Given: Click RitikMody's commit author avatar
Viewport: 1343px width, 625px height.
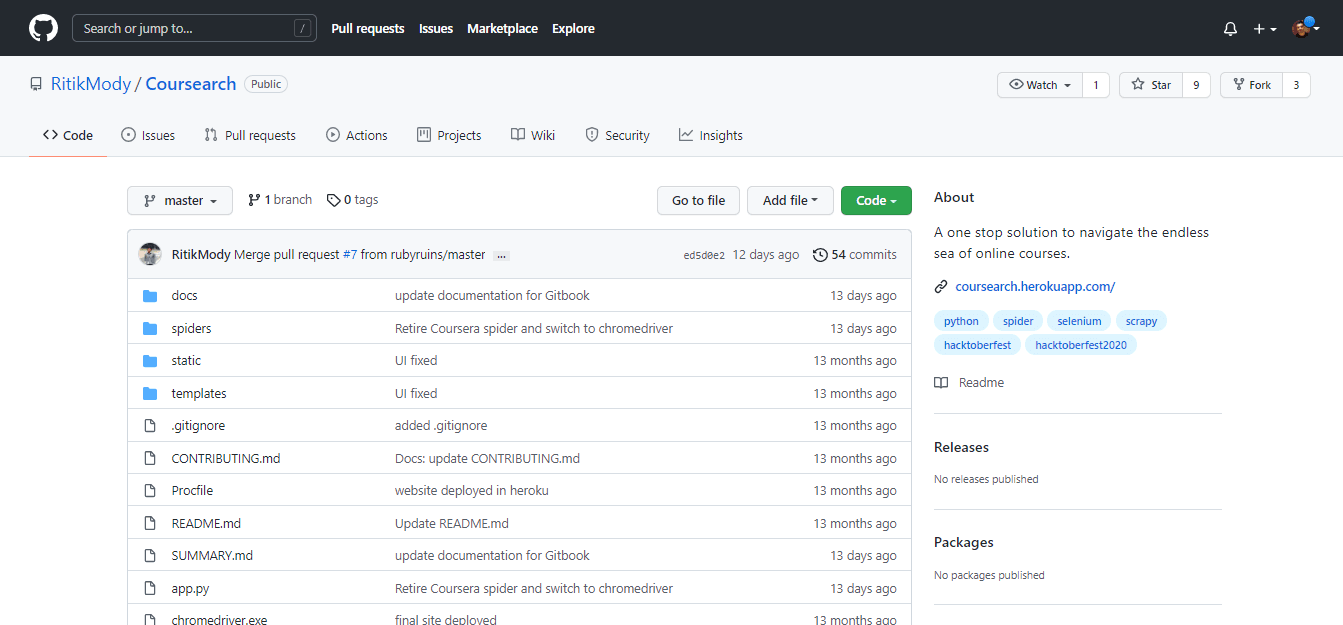Looking at the screenshot, I should click(x=150, y=255).
